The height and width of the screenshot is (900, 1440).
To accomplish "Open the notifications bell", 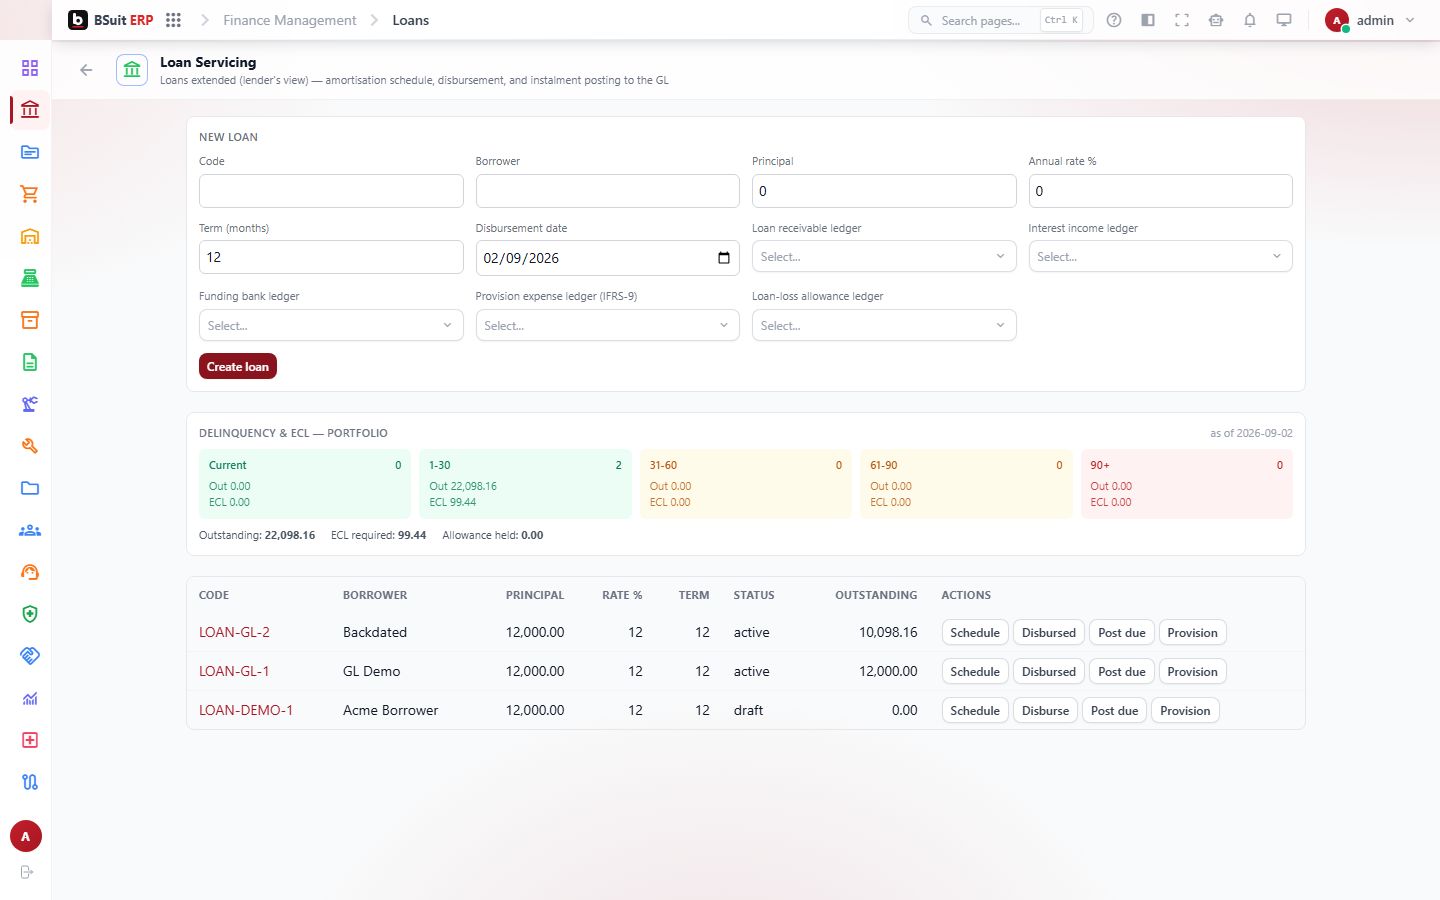I will click(1250, 20).
